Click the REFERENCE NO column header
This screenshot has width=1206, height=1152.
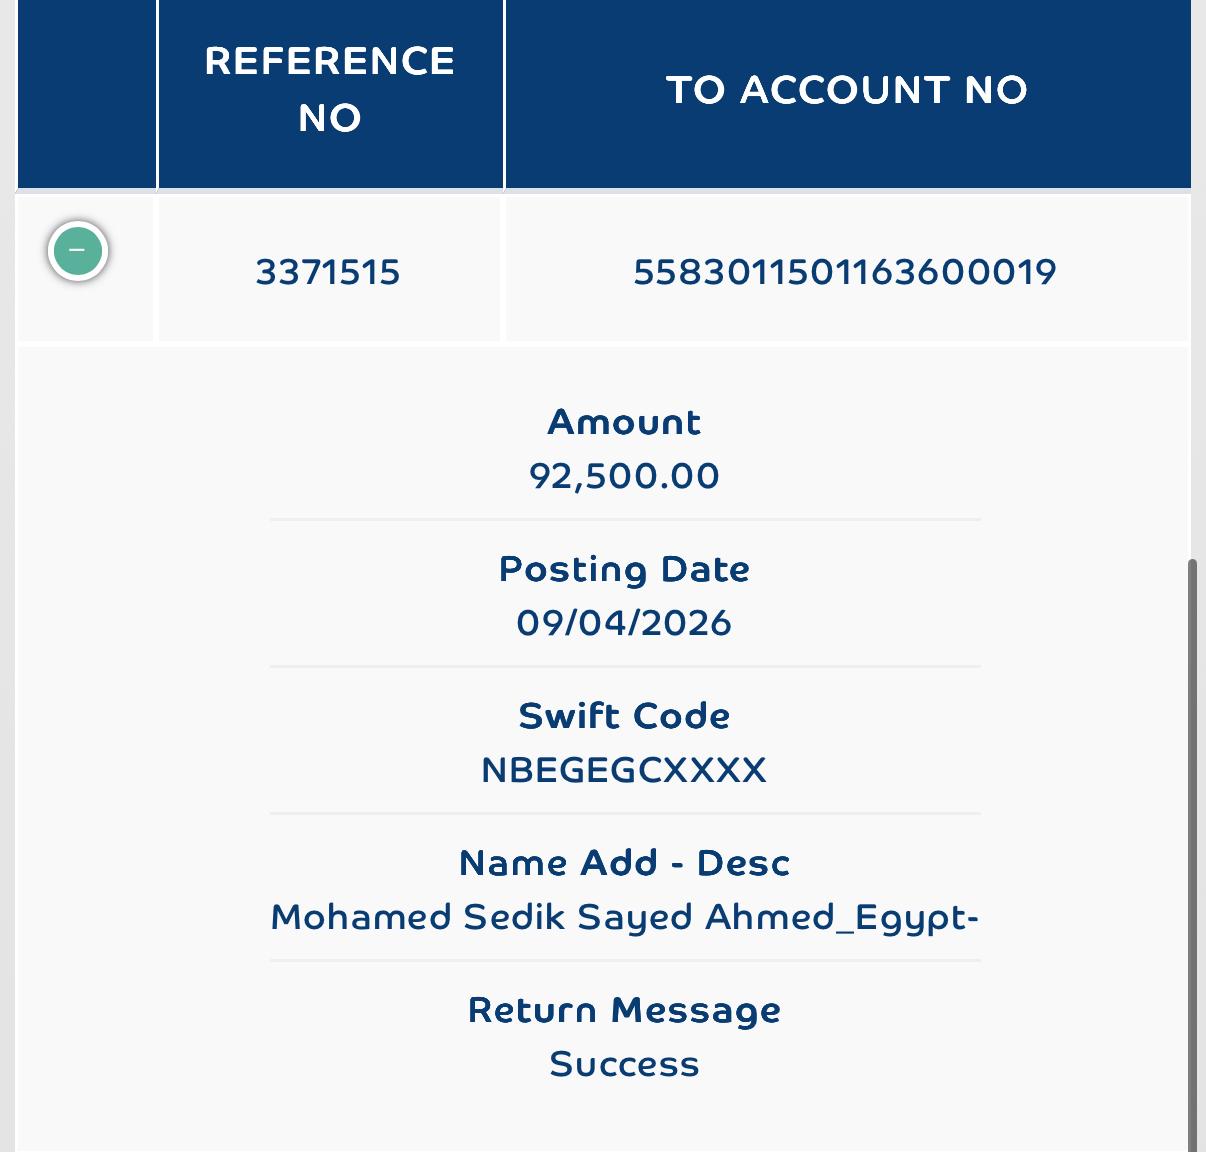coord(330,90)
